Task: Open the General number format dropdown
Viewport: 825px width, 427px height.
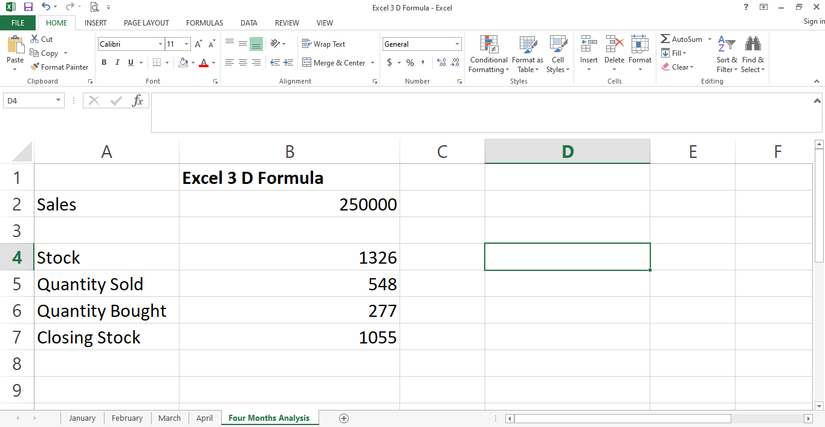Action: click(458, 44)
